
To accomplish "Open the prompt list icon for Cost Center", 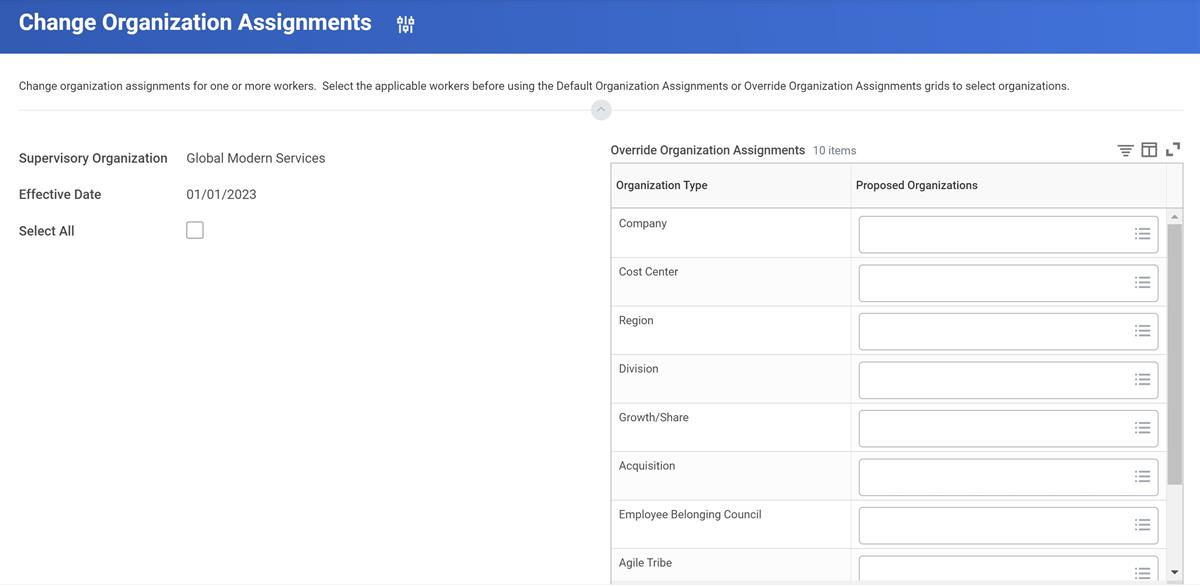I will point(1142,282).
